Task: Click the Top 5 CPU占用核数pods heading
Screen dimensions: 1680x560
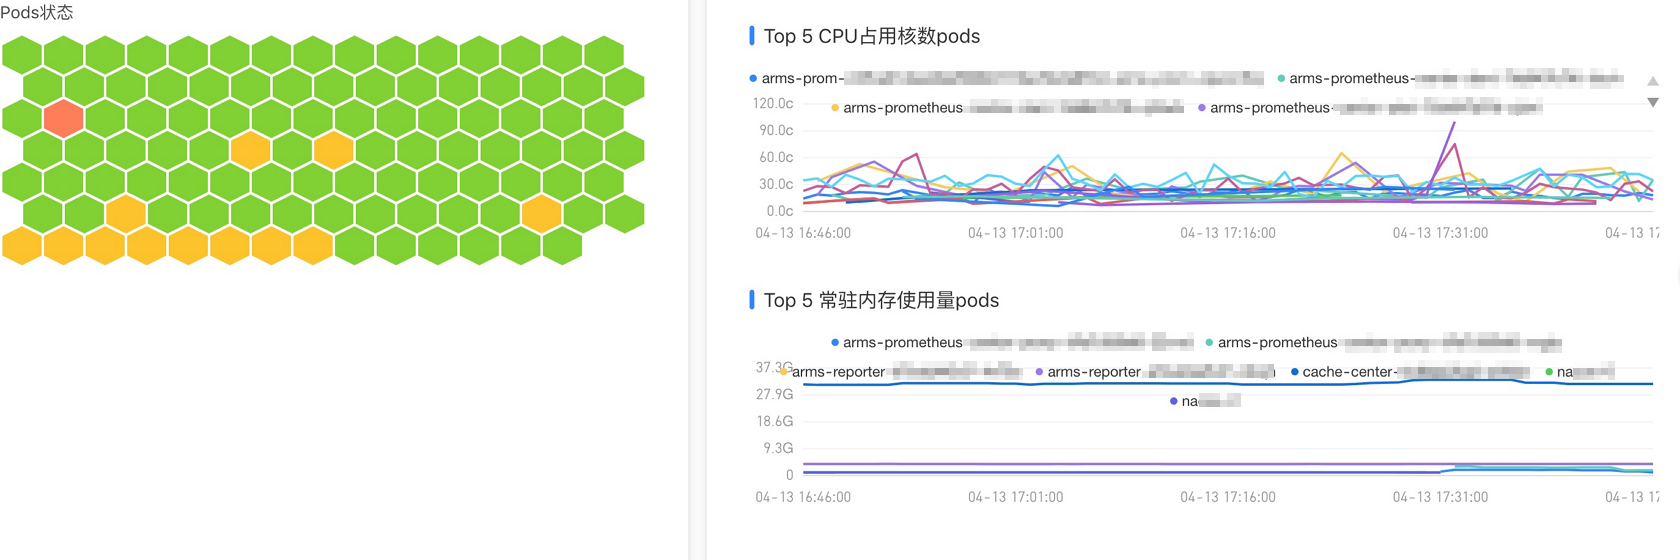Action: coord(872,36)
